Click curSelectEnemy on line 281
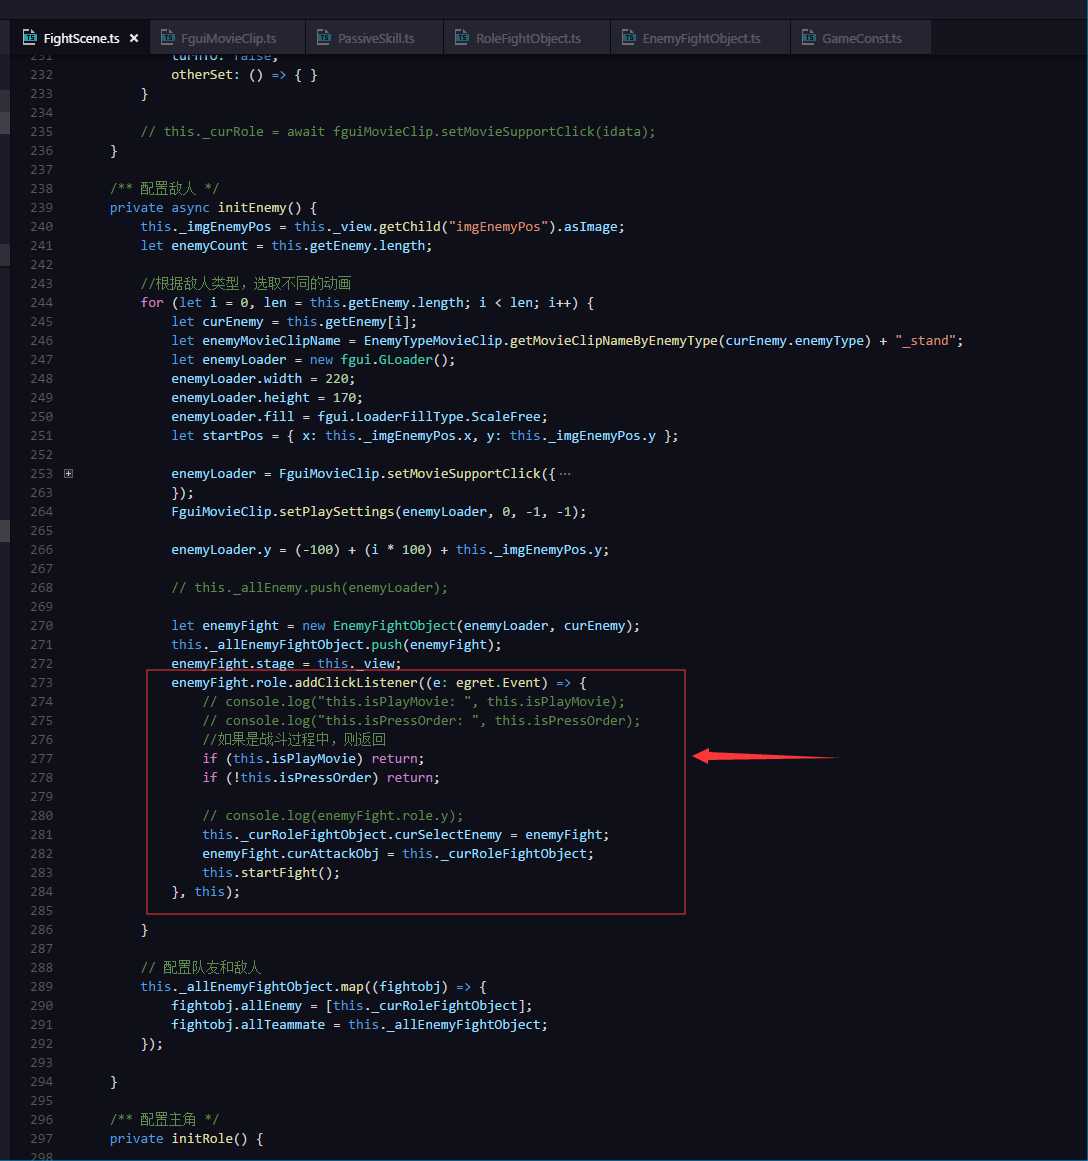Screen dimensions: 1088x1161 click(x=448, y=834)
